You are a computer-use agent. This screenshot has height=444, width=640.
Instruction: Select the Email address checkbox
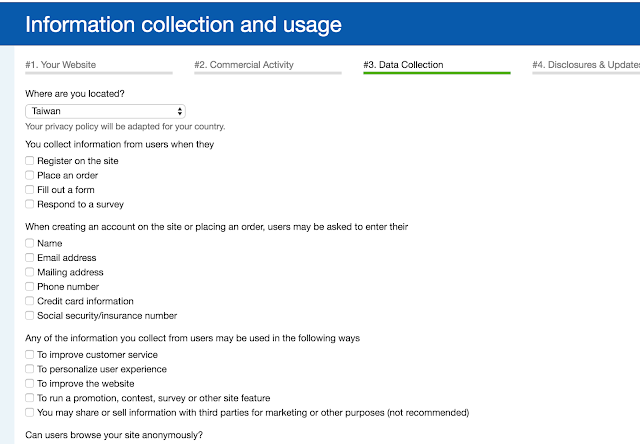[x=29, y=258]
